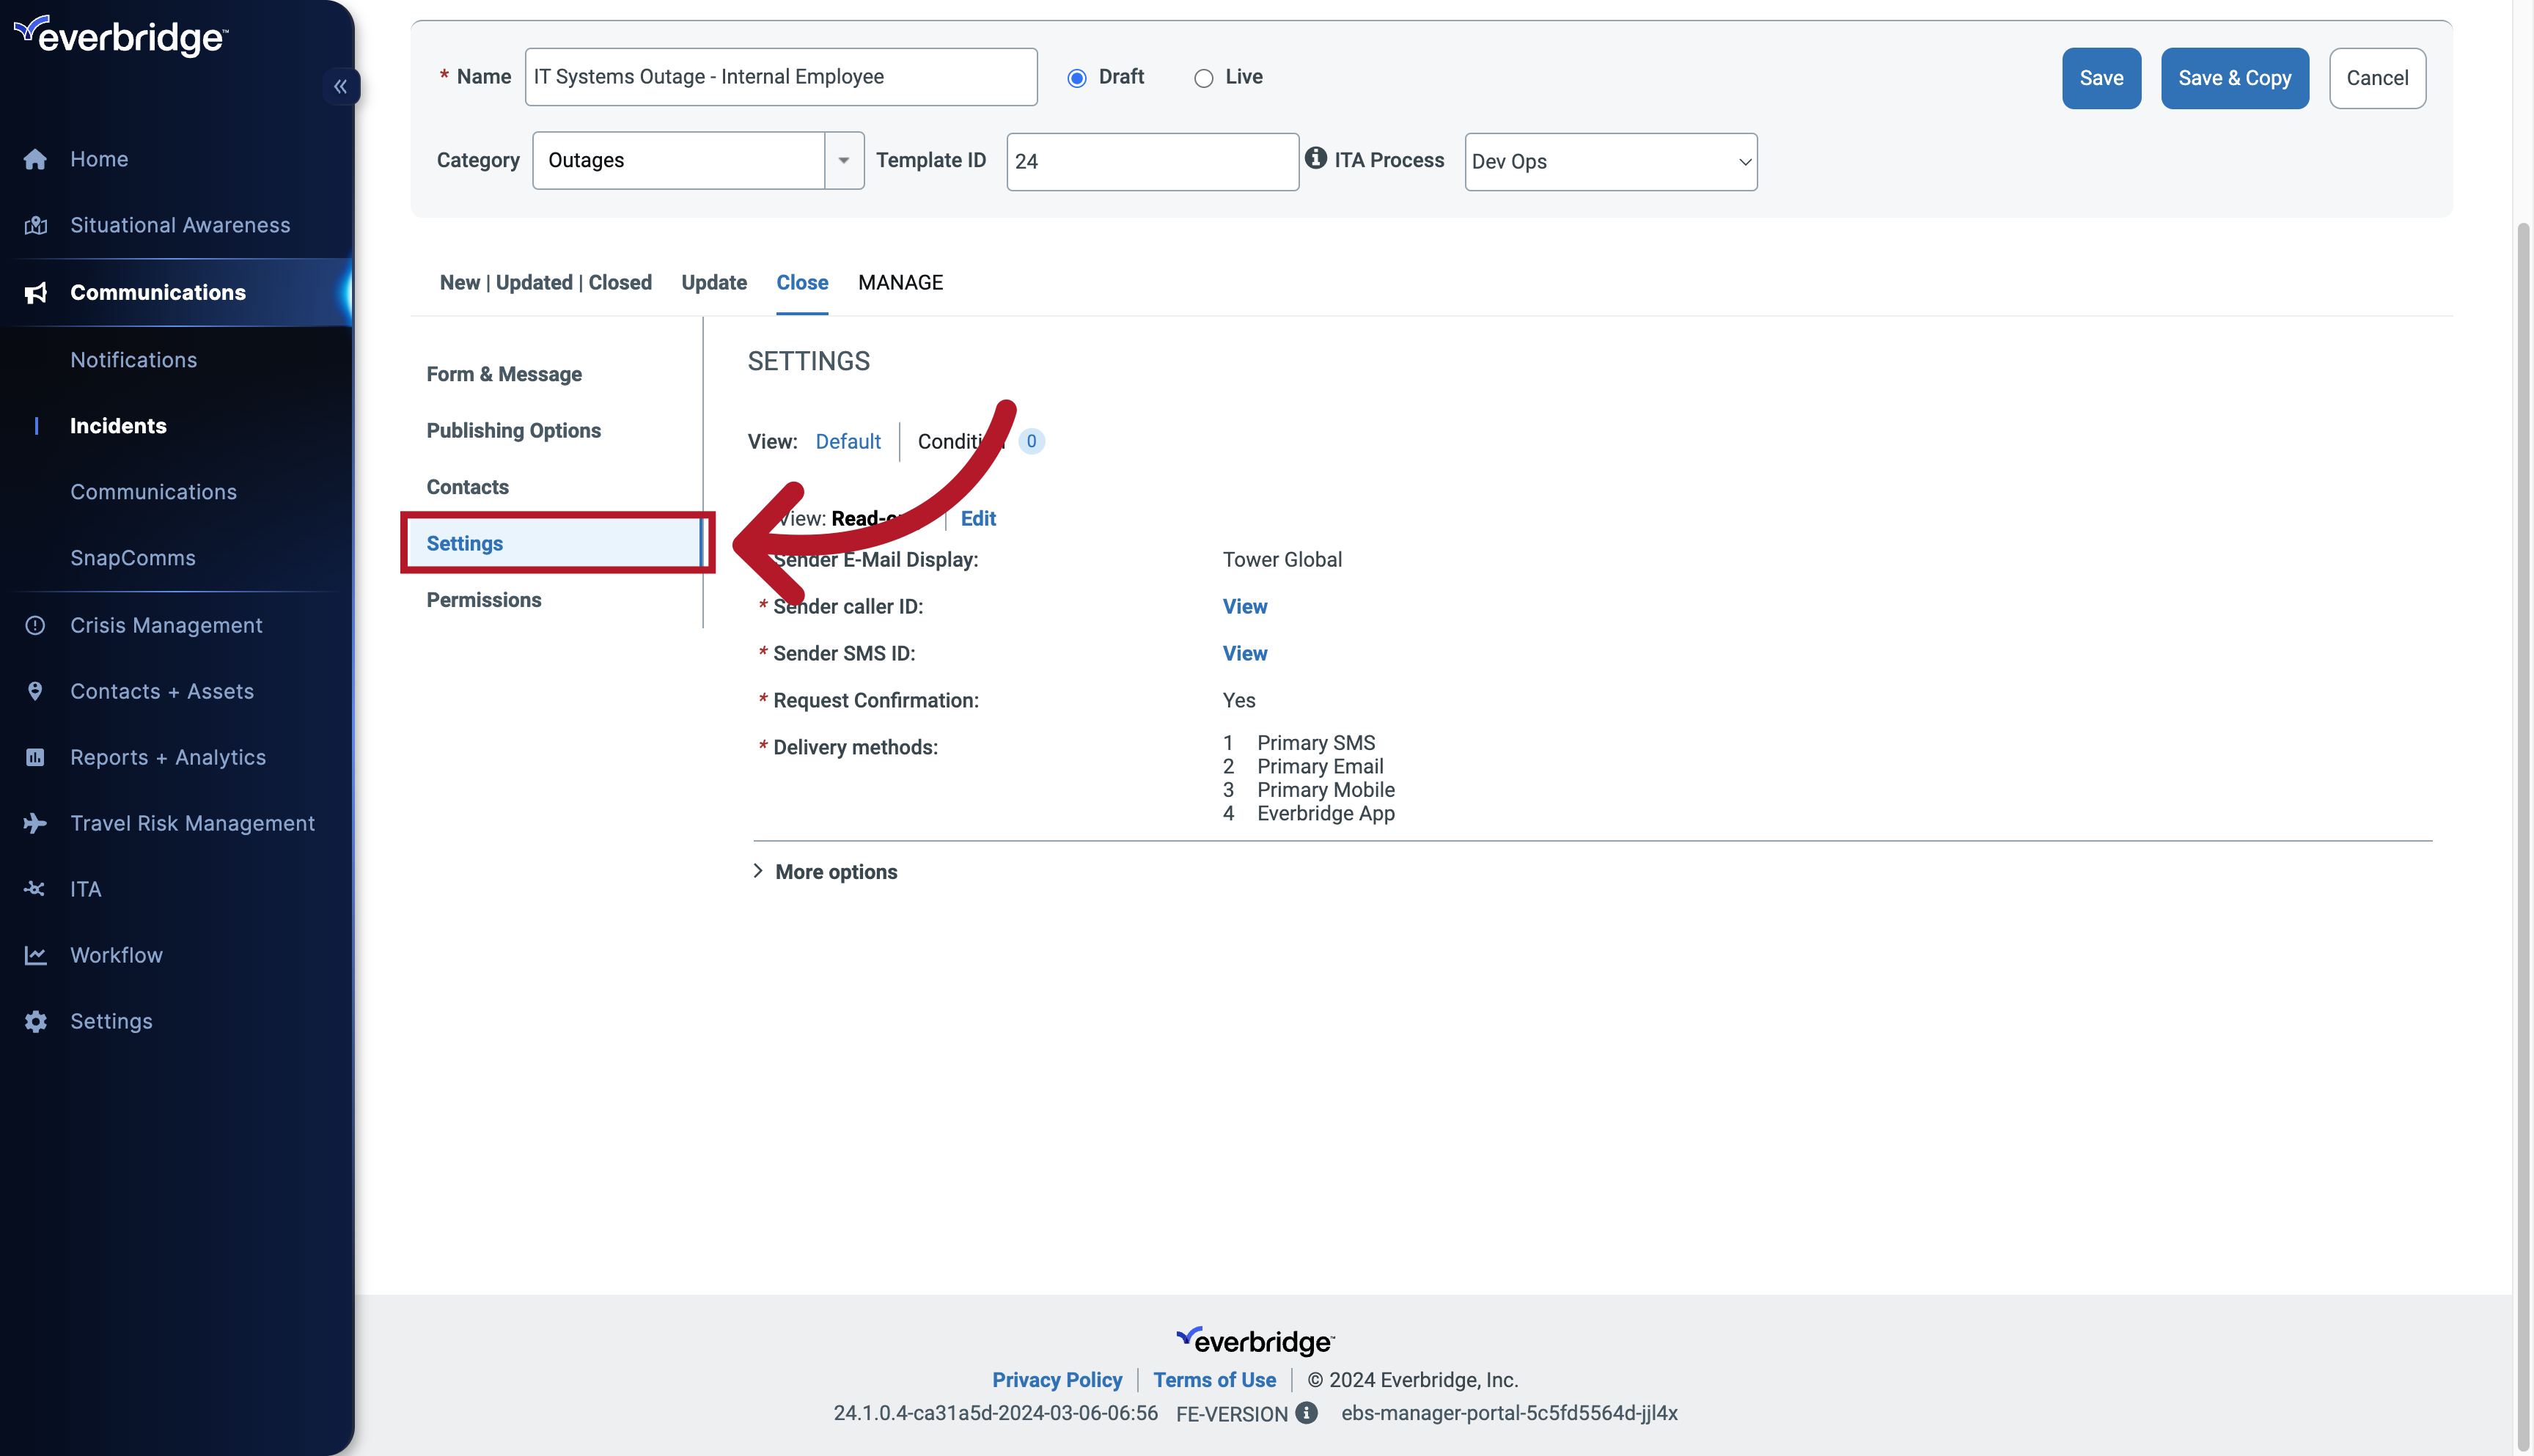The width and height of the screenshot is (2534, 1456).
Task: Select the Home icon in the sidebar
Action: (35, 159)
